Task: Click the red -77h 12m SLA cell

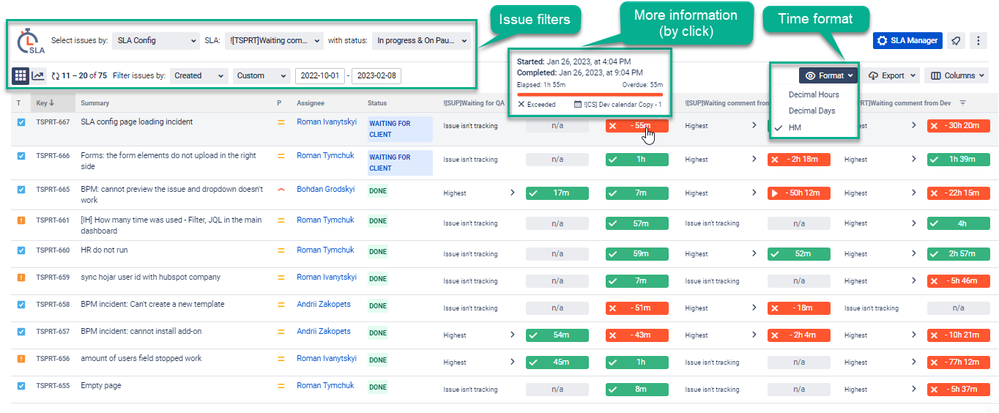Action: point(958,362)
